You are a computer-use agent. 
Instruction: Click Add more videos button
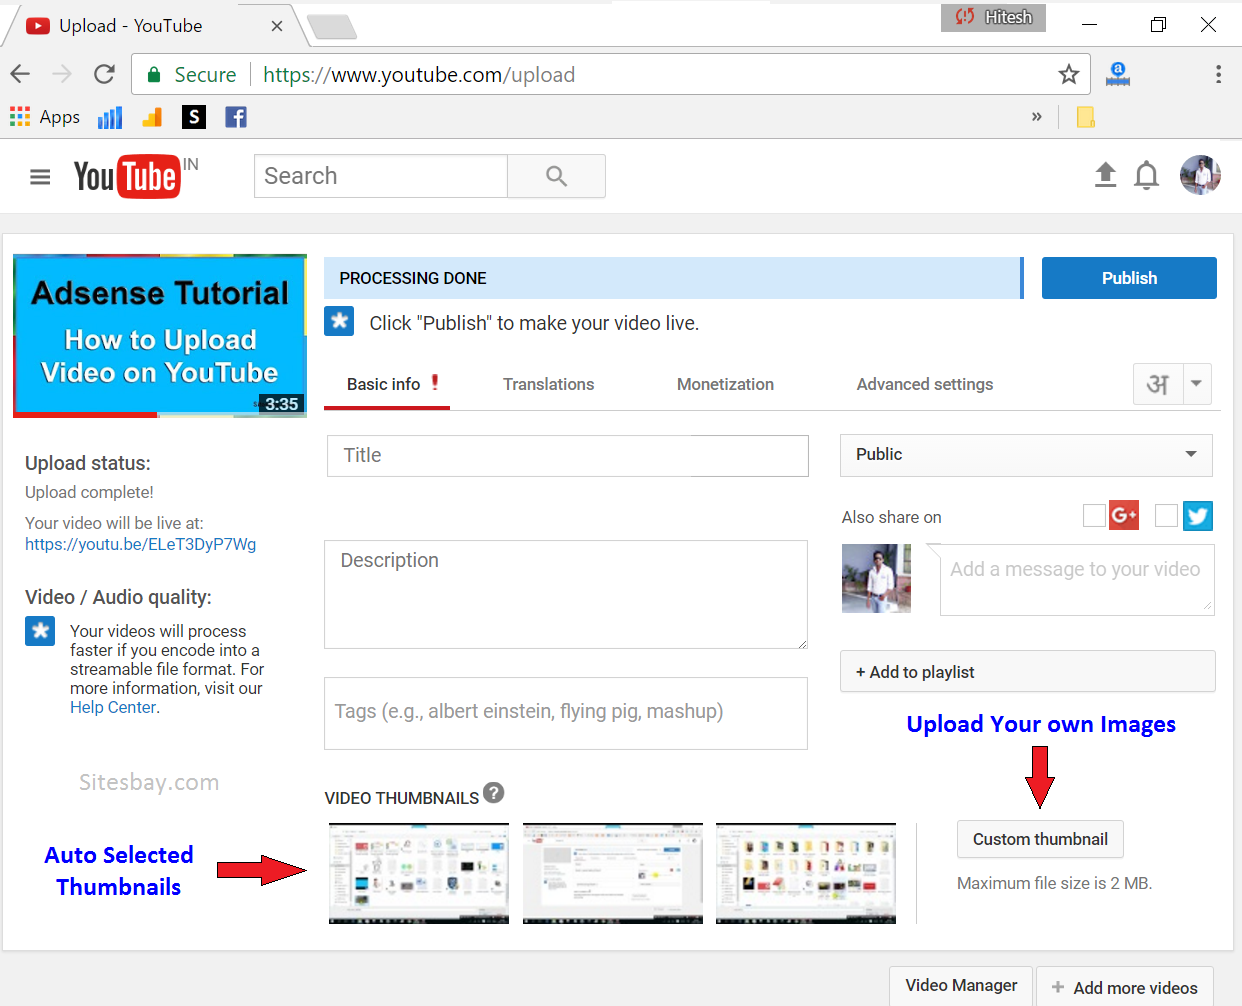(1125, 988)
